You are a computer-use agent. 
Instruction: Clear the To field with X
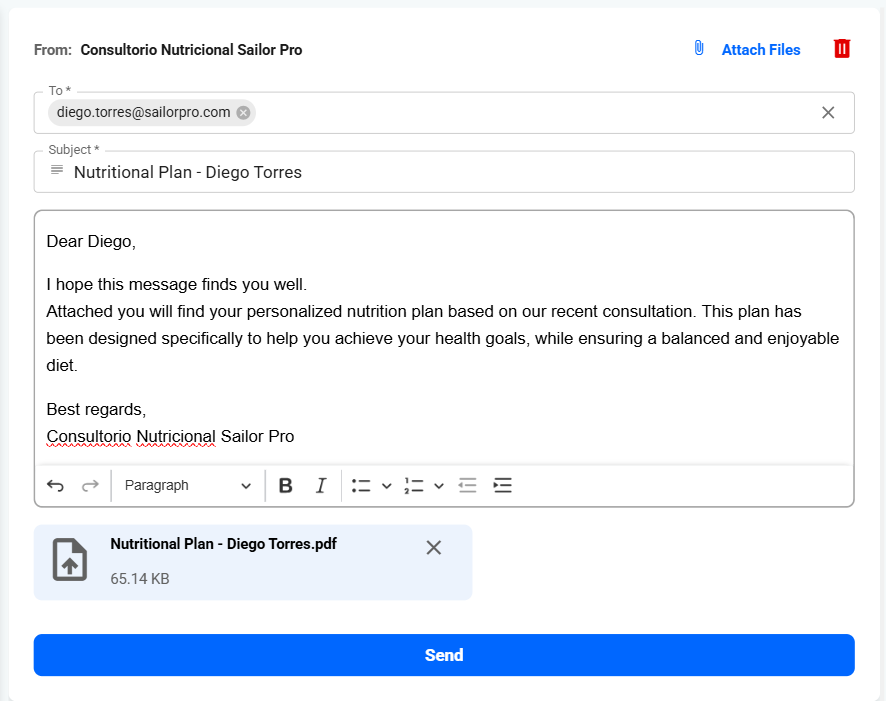[x=828, y=113]
